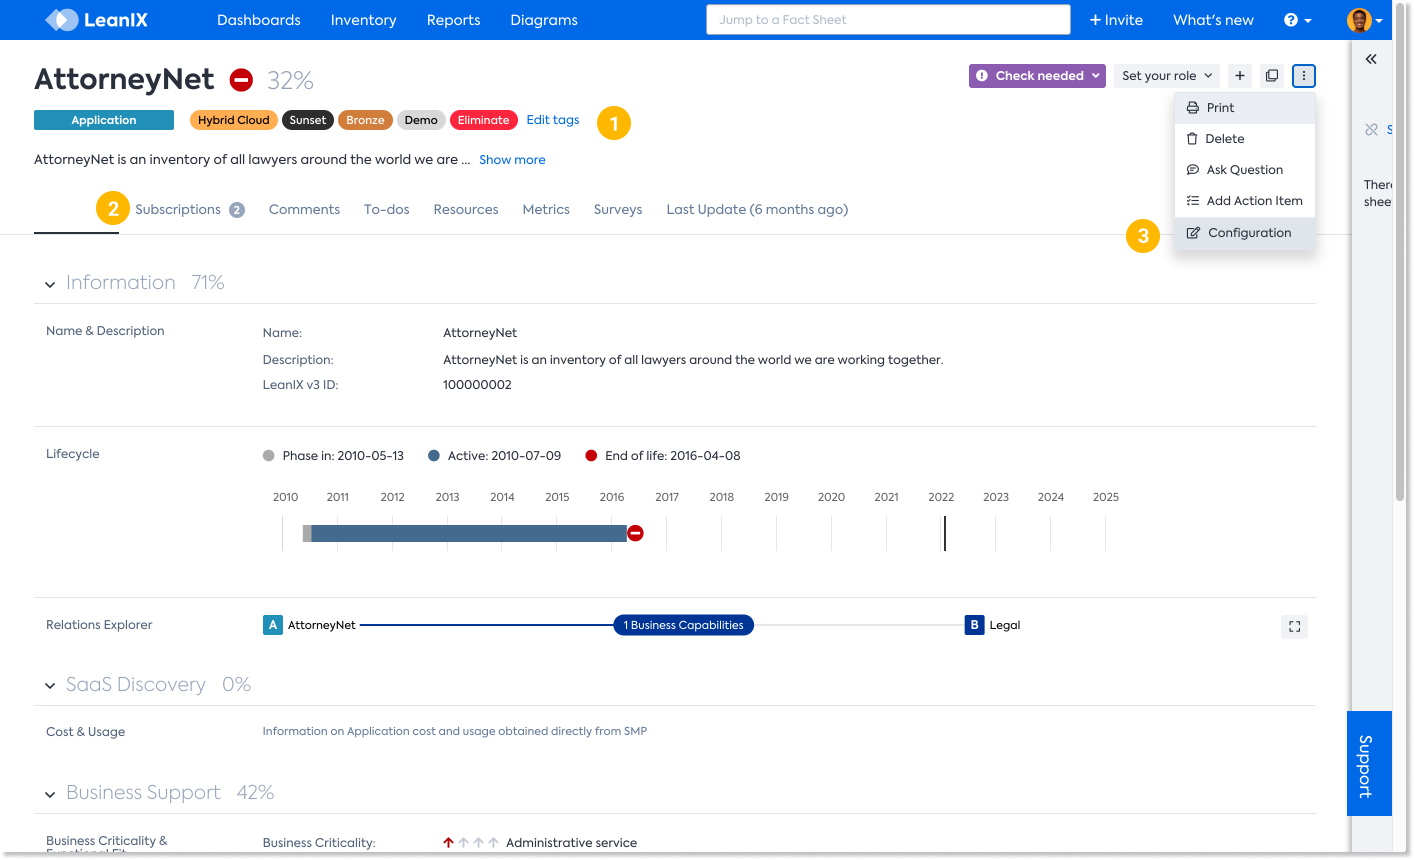Collapse the right side panel with double chevron

[1371, 59]
